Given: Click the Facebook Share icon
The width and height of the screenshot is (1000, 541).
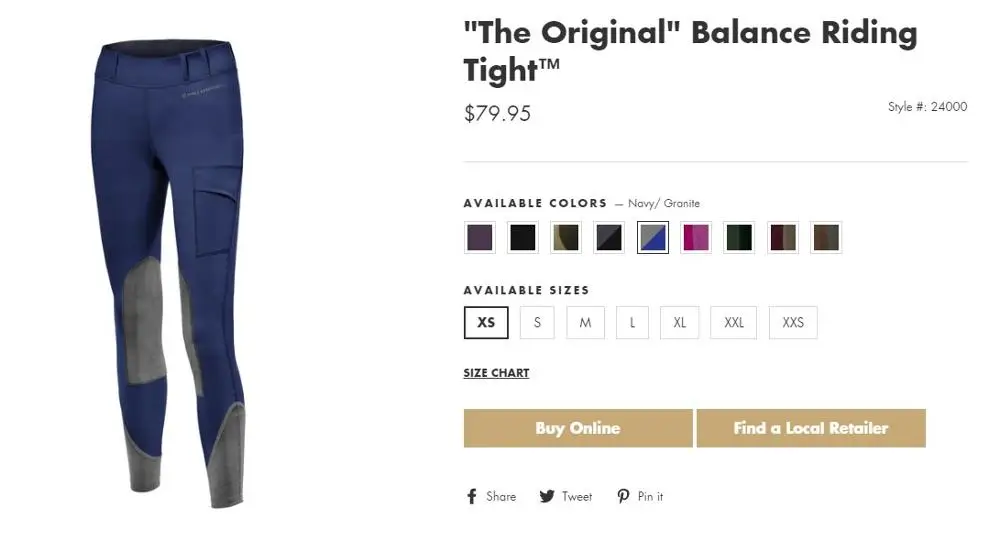Looking at the screenshot, I should [472, 497].
